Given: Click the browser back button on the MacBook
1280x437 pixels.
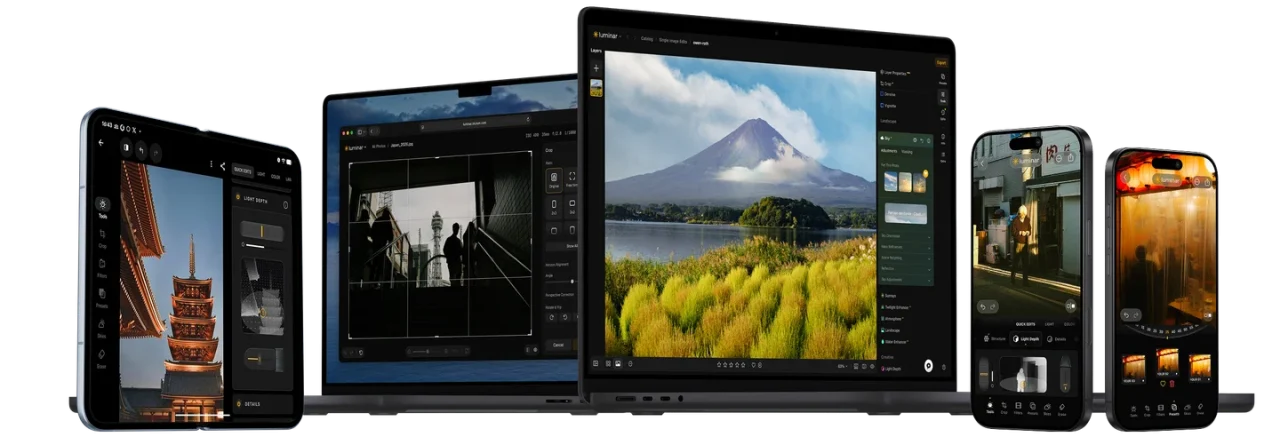Looking at the screenshot, I should pyautogui.click(x=371, y=132).
